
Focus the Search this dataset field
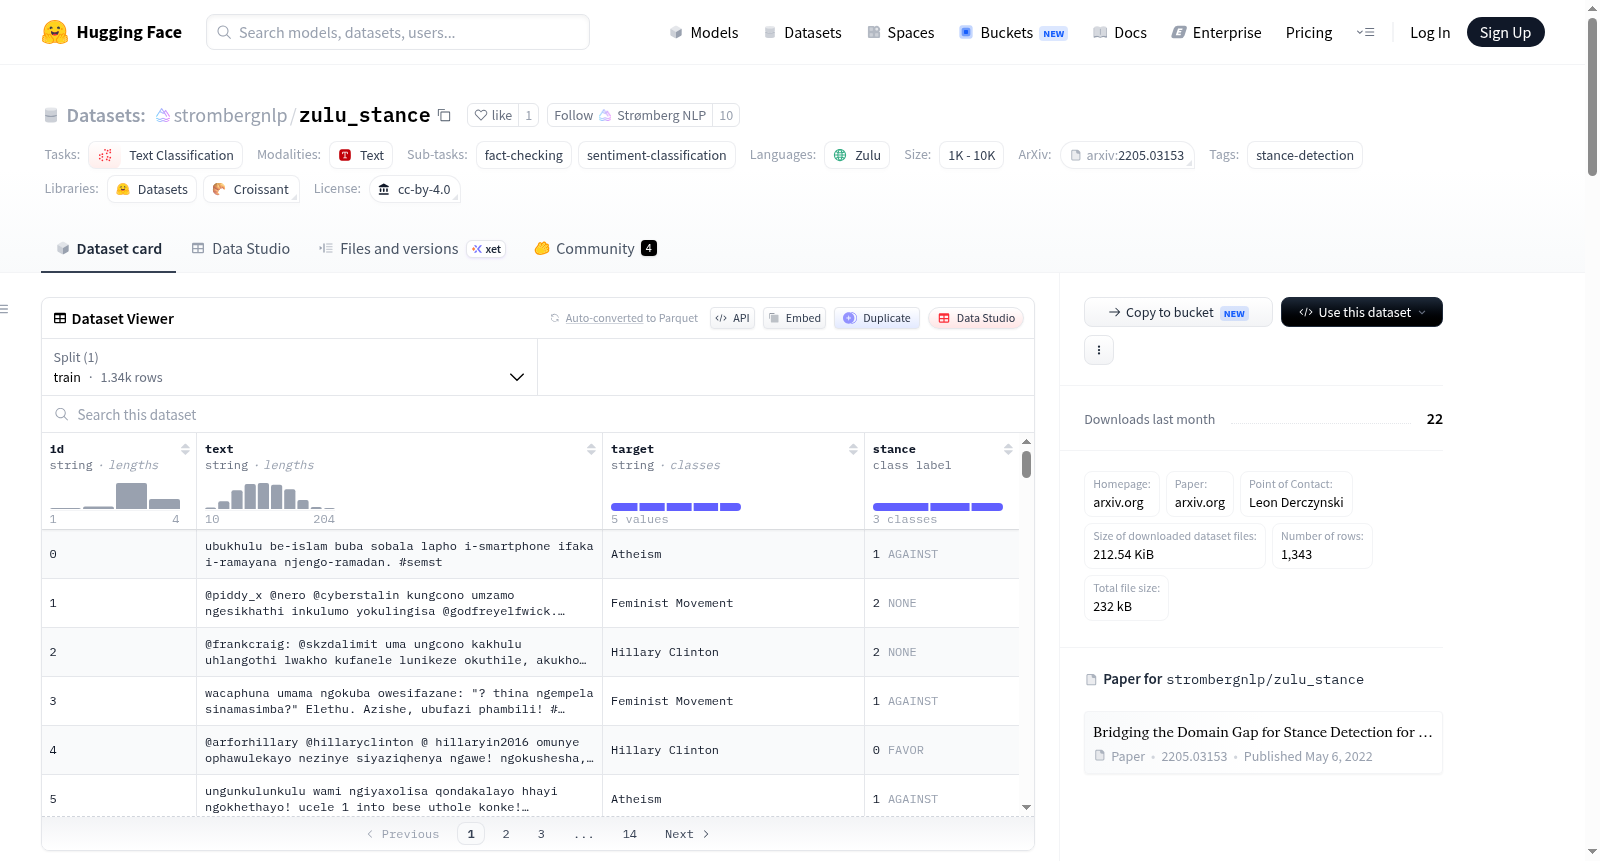[x=538, y=414]
